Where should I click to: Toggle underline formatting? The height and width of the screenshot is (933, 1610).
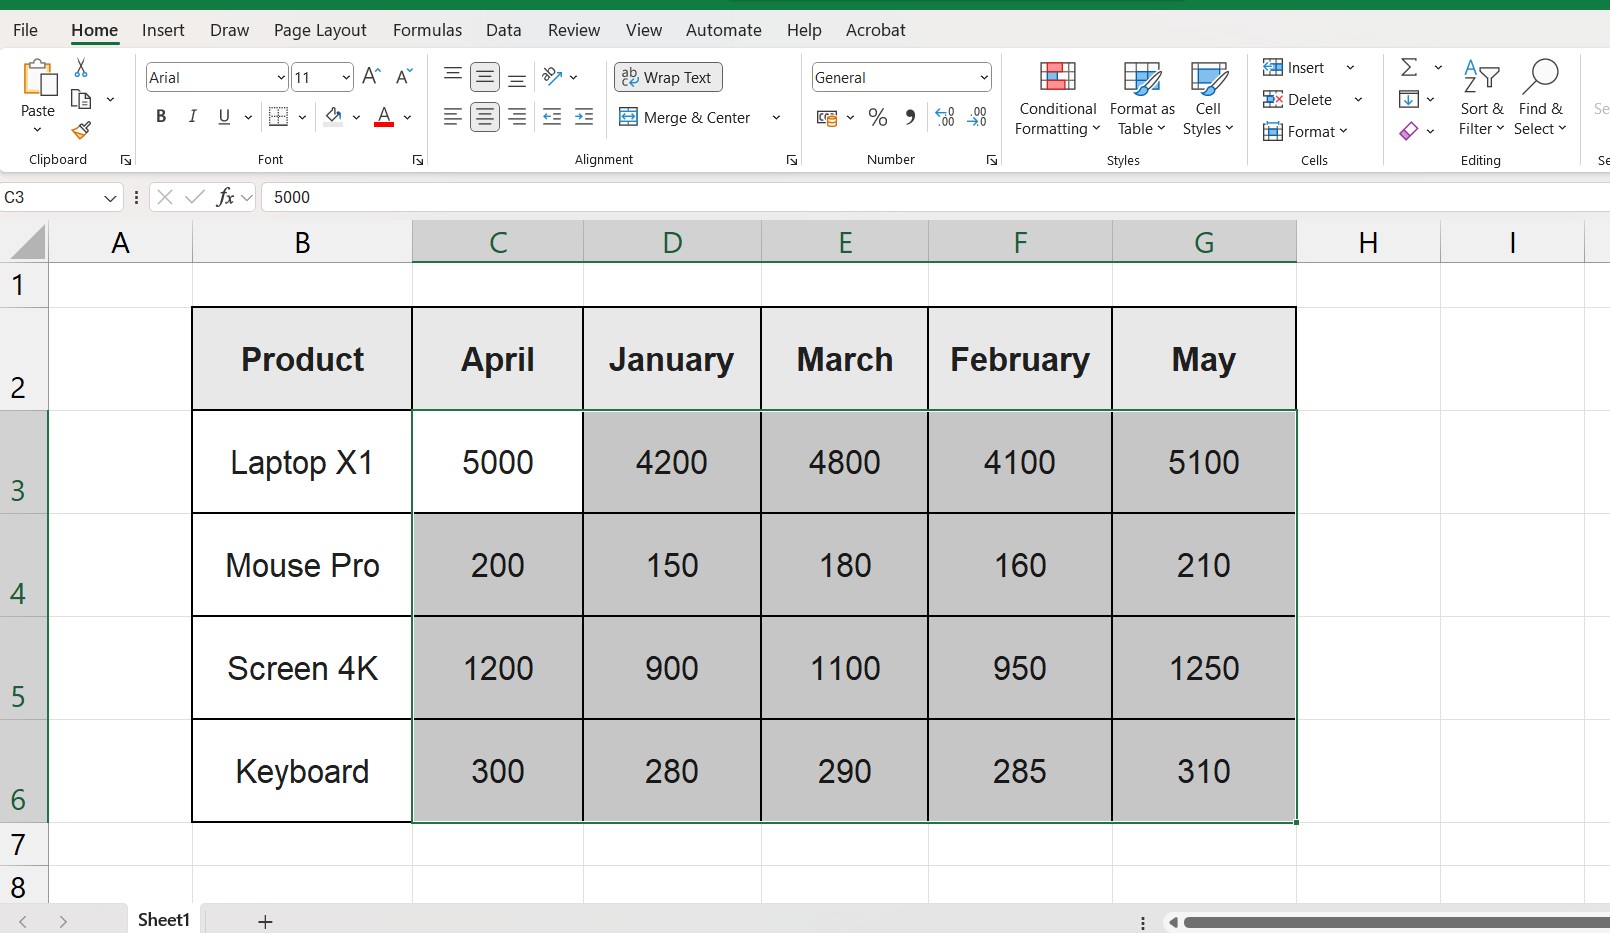click(x=223, y=117)
